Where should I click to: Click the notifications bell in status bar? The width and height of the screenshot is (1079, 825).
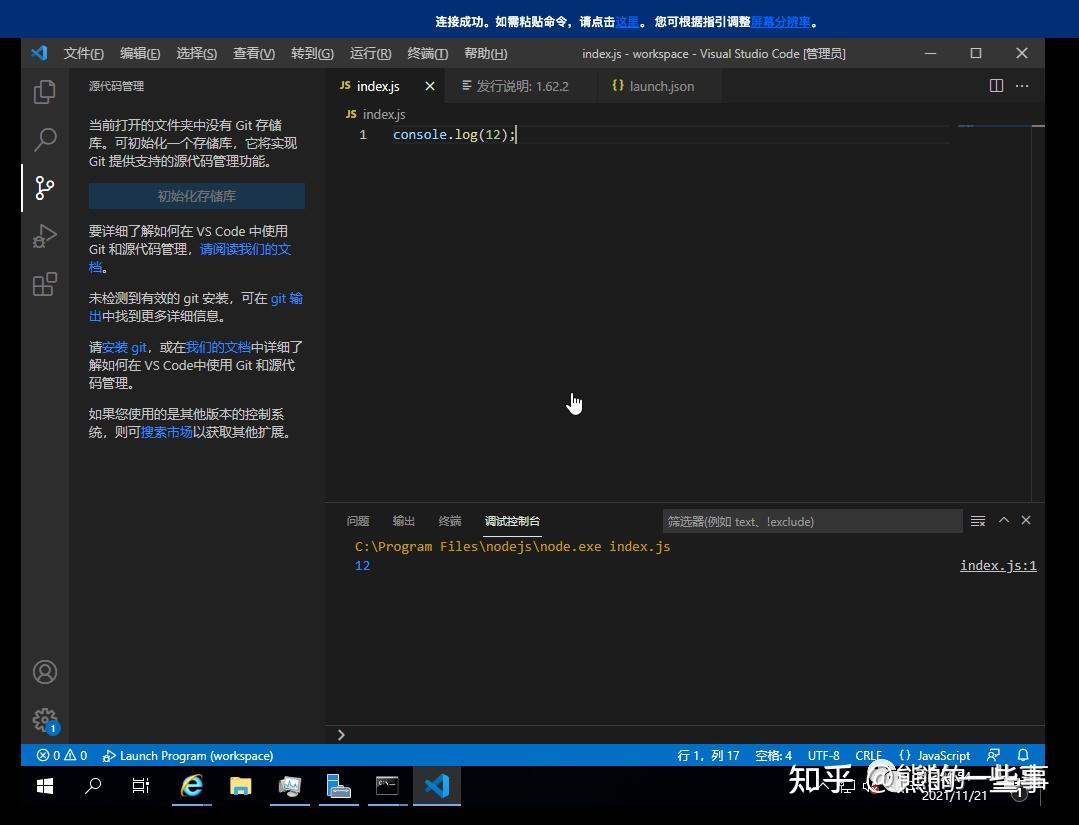click(x=1021, y=755)
